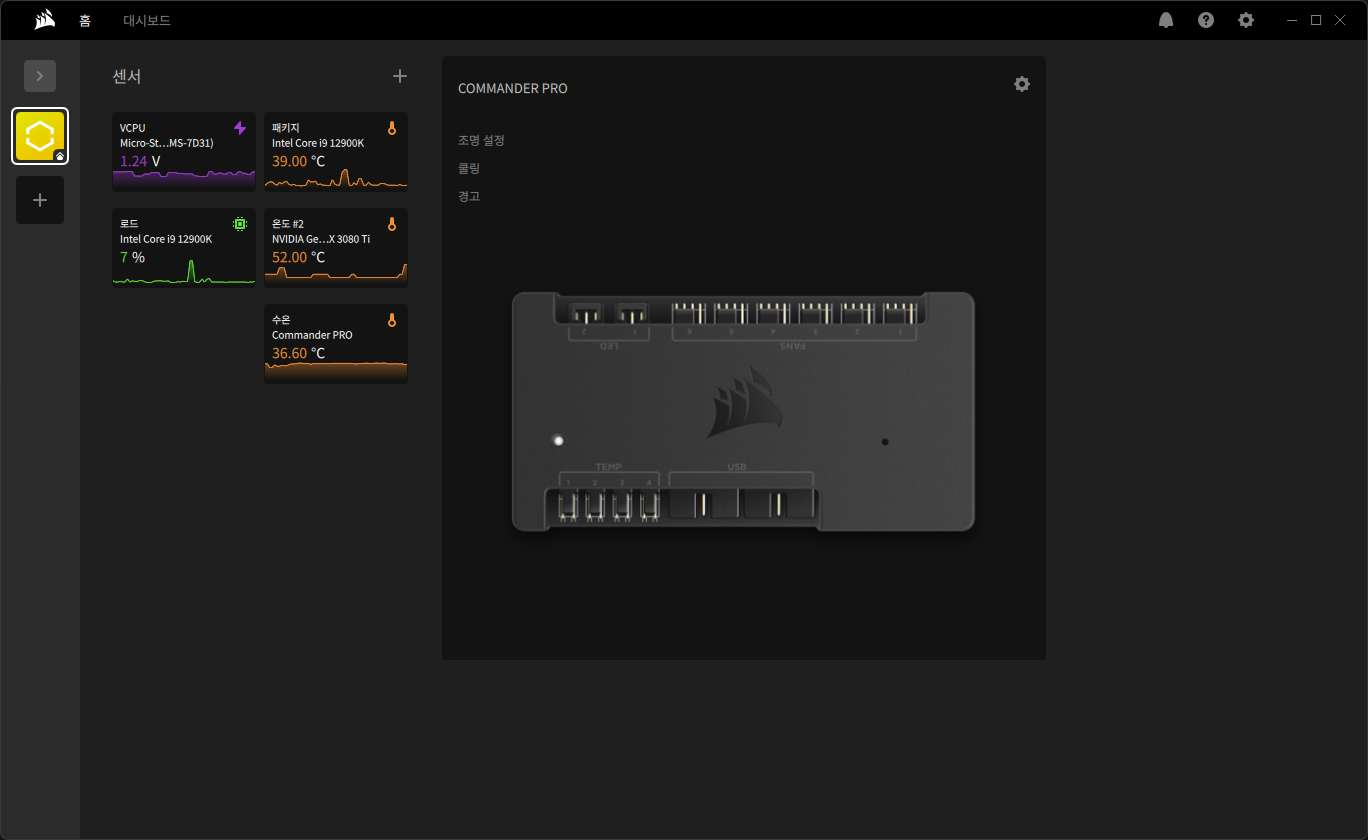Screen dimensions: 1368x840
Task: Select the Commander PRO 수온 sensor card
Action: point(336,344)
